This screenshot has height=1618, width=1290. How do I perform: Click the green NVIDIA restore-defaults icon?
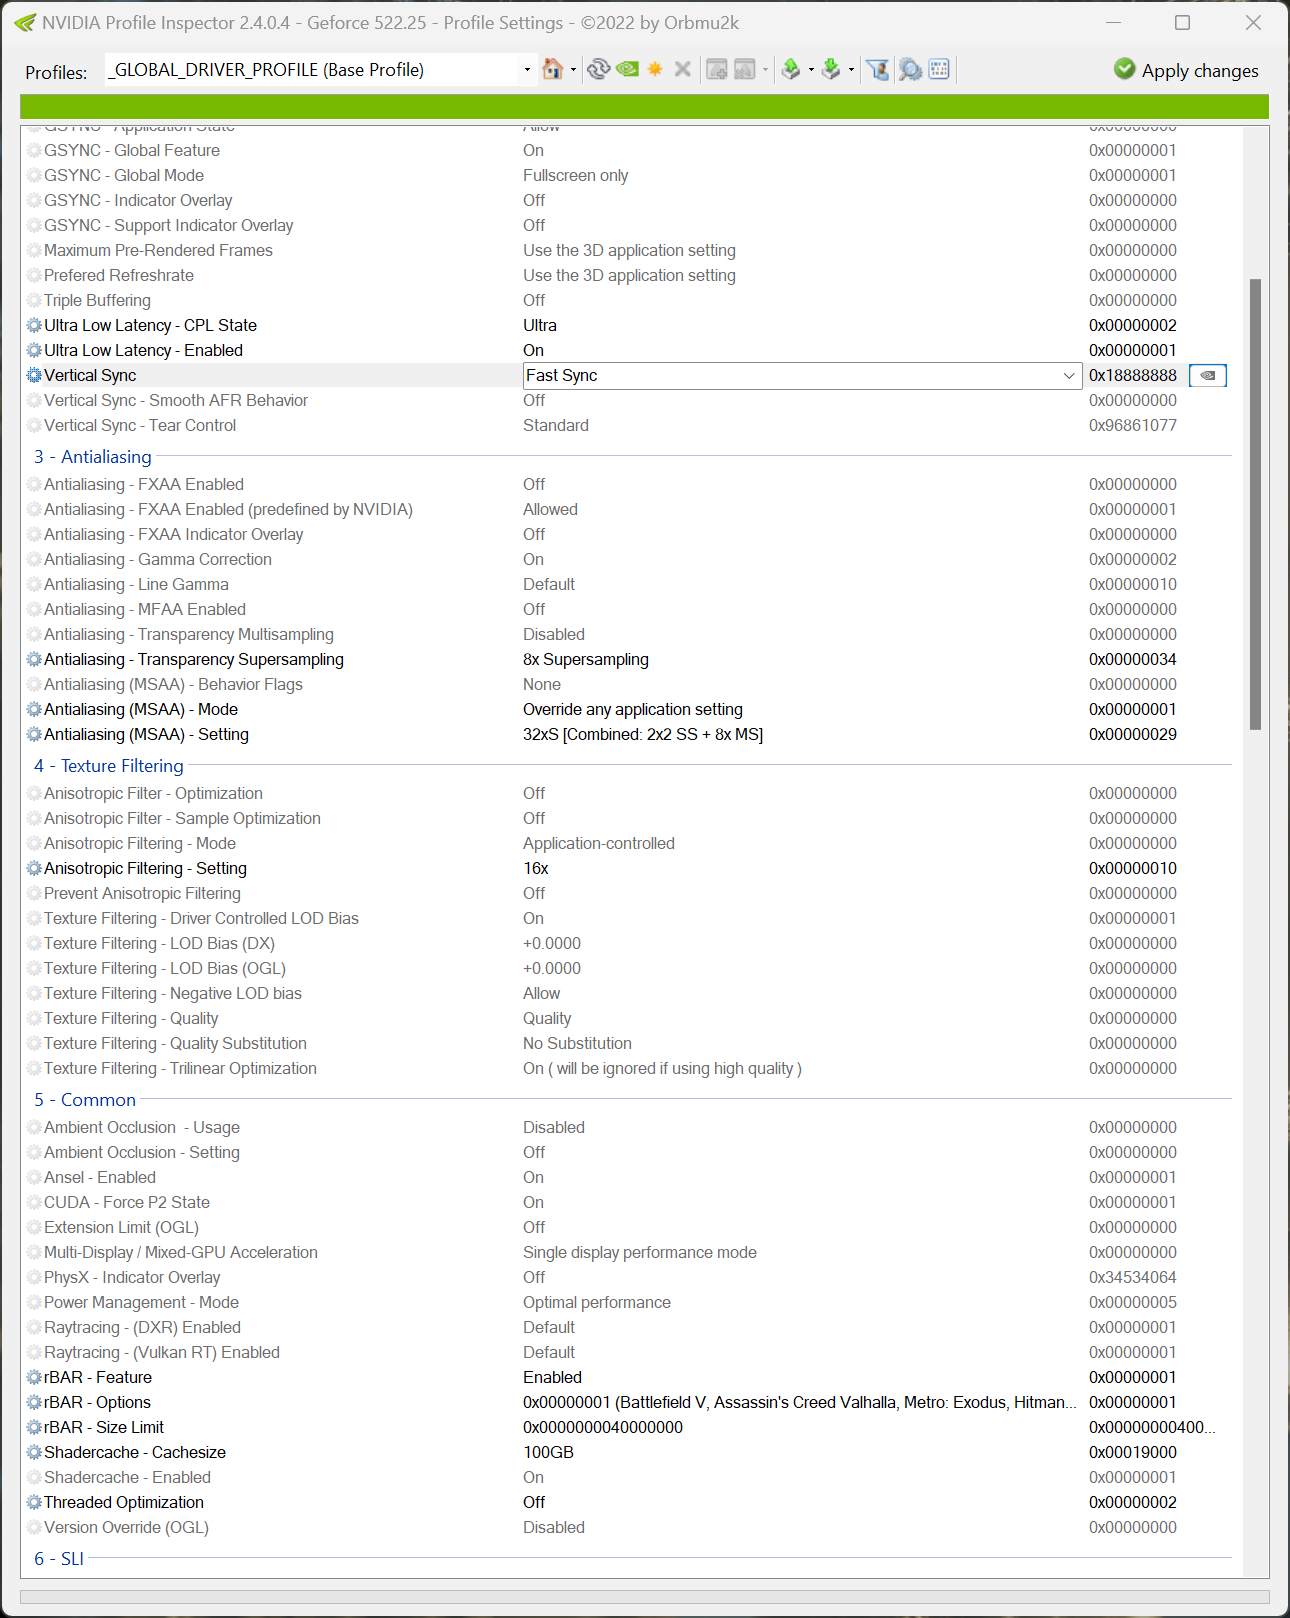click(627, 69)
